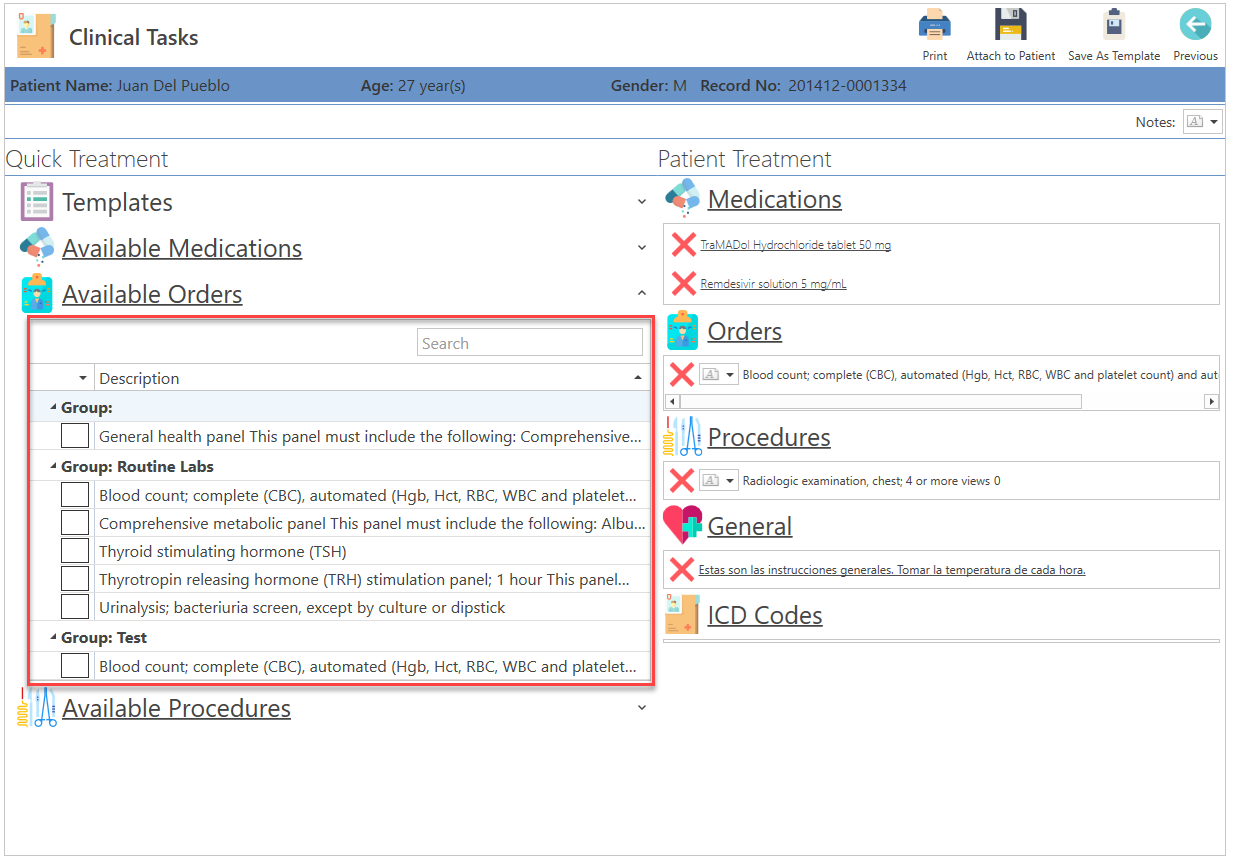Open the ICD Codes heading link
This screenshot has width=1233, height=860.
pyautogui.click(x=765, y=615)
